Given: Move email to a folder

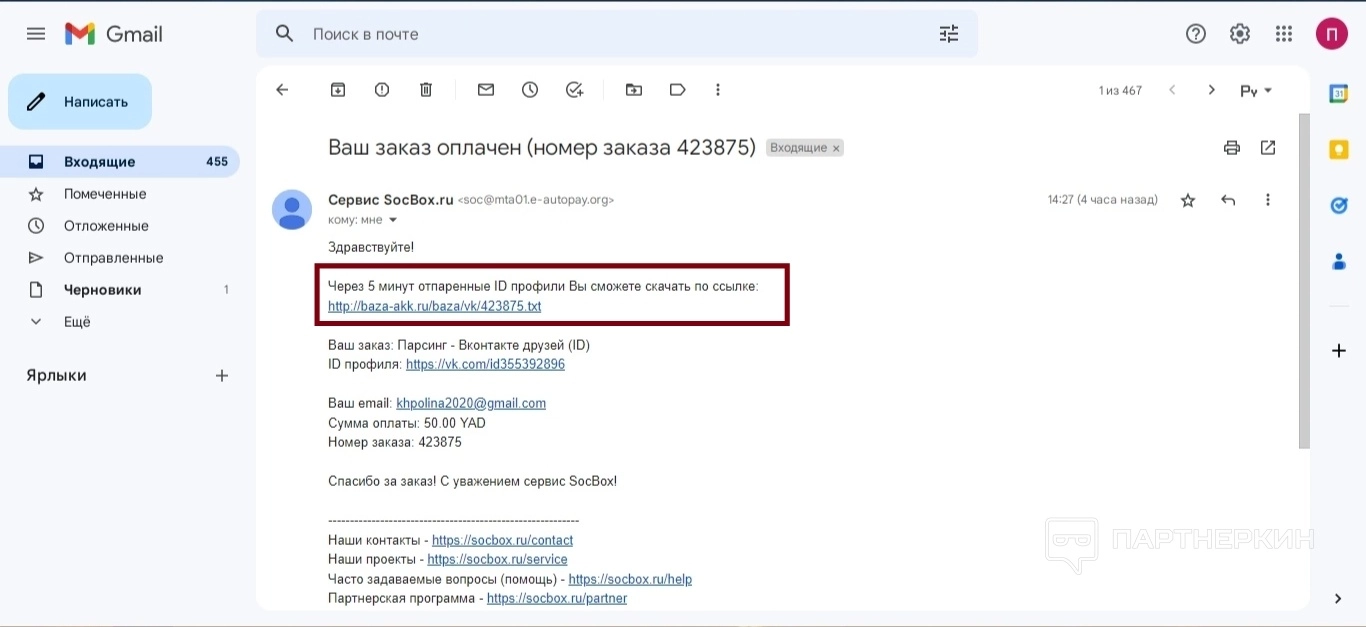Looking at the screenshot, I should pos(634,90).
